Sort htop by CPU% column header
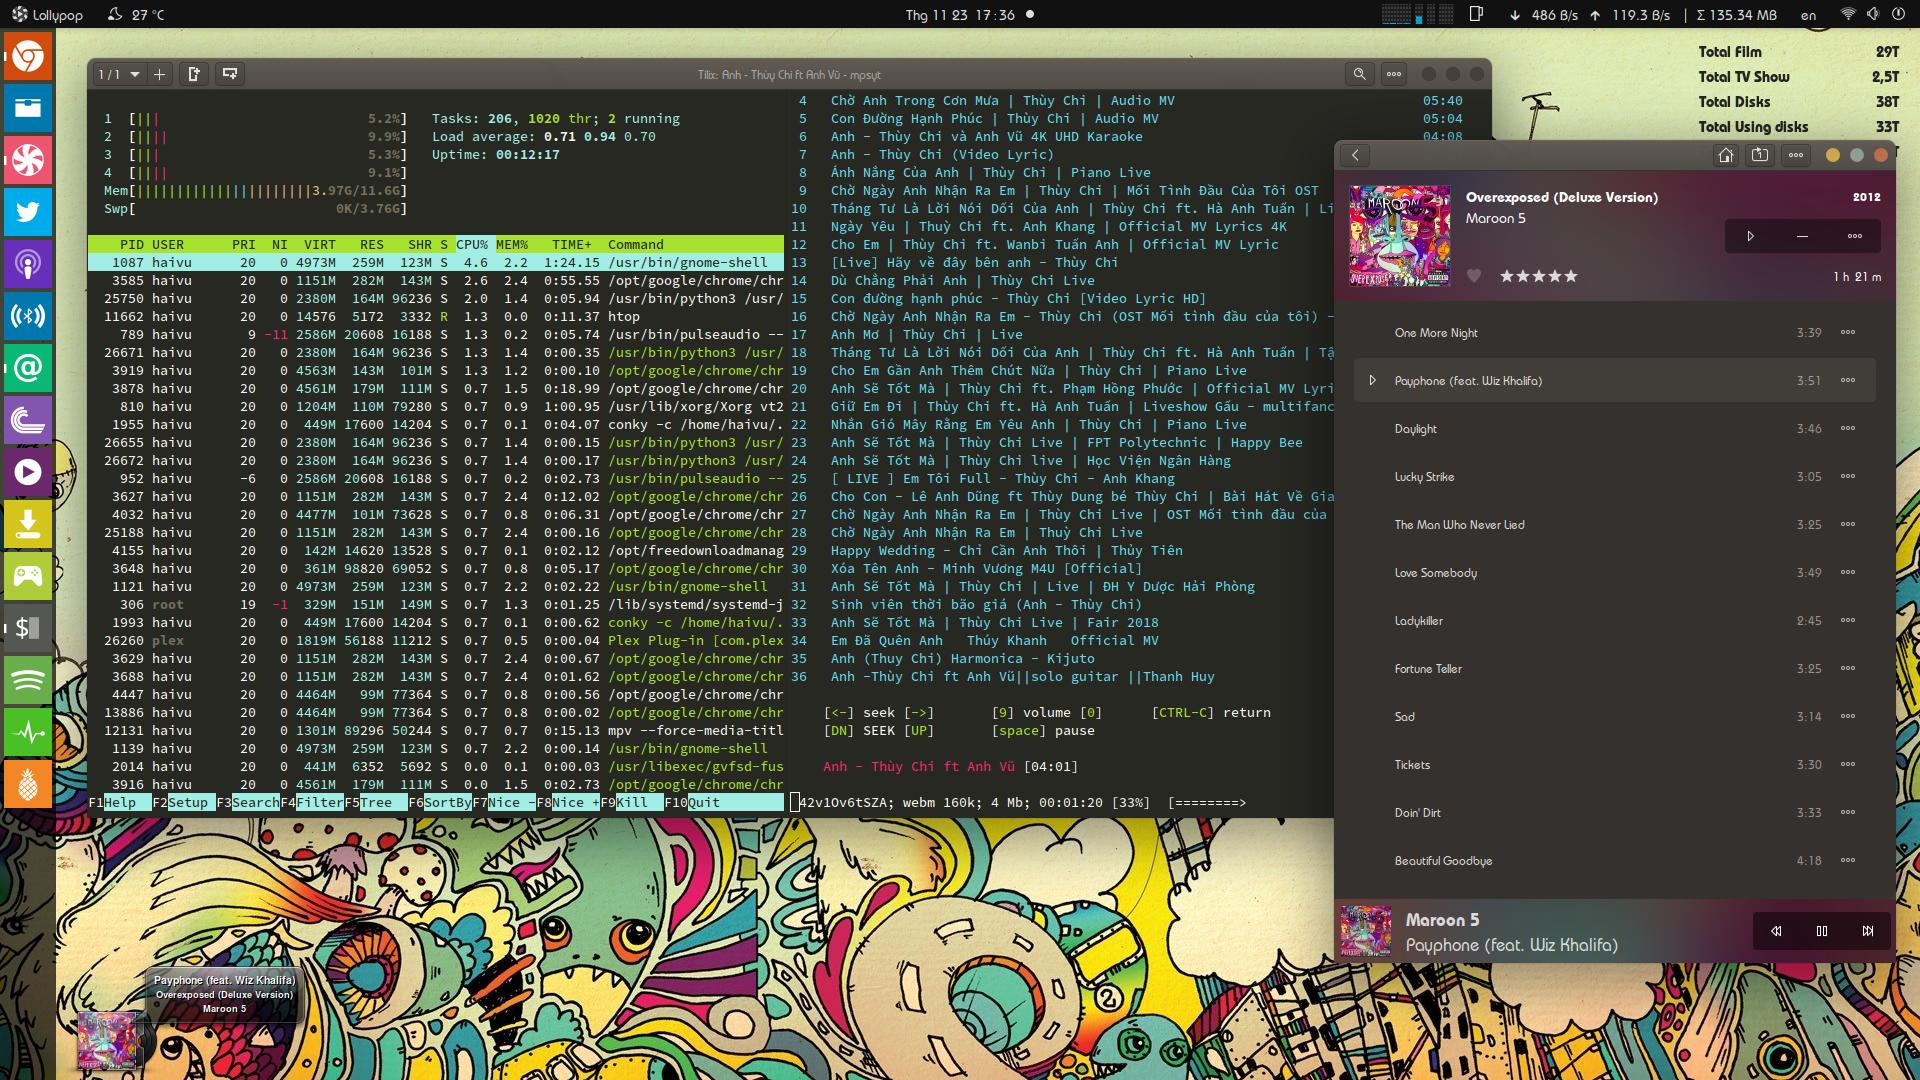 pyautogui.click(x=472, y=244)
